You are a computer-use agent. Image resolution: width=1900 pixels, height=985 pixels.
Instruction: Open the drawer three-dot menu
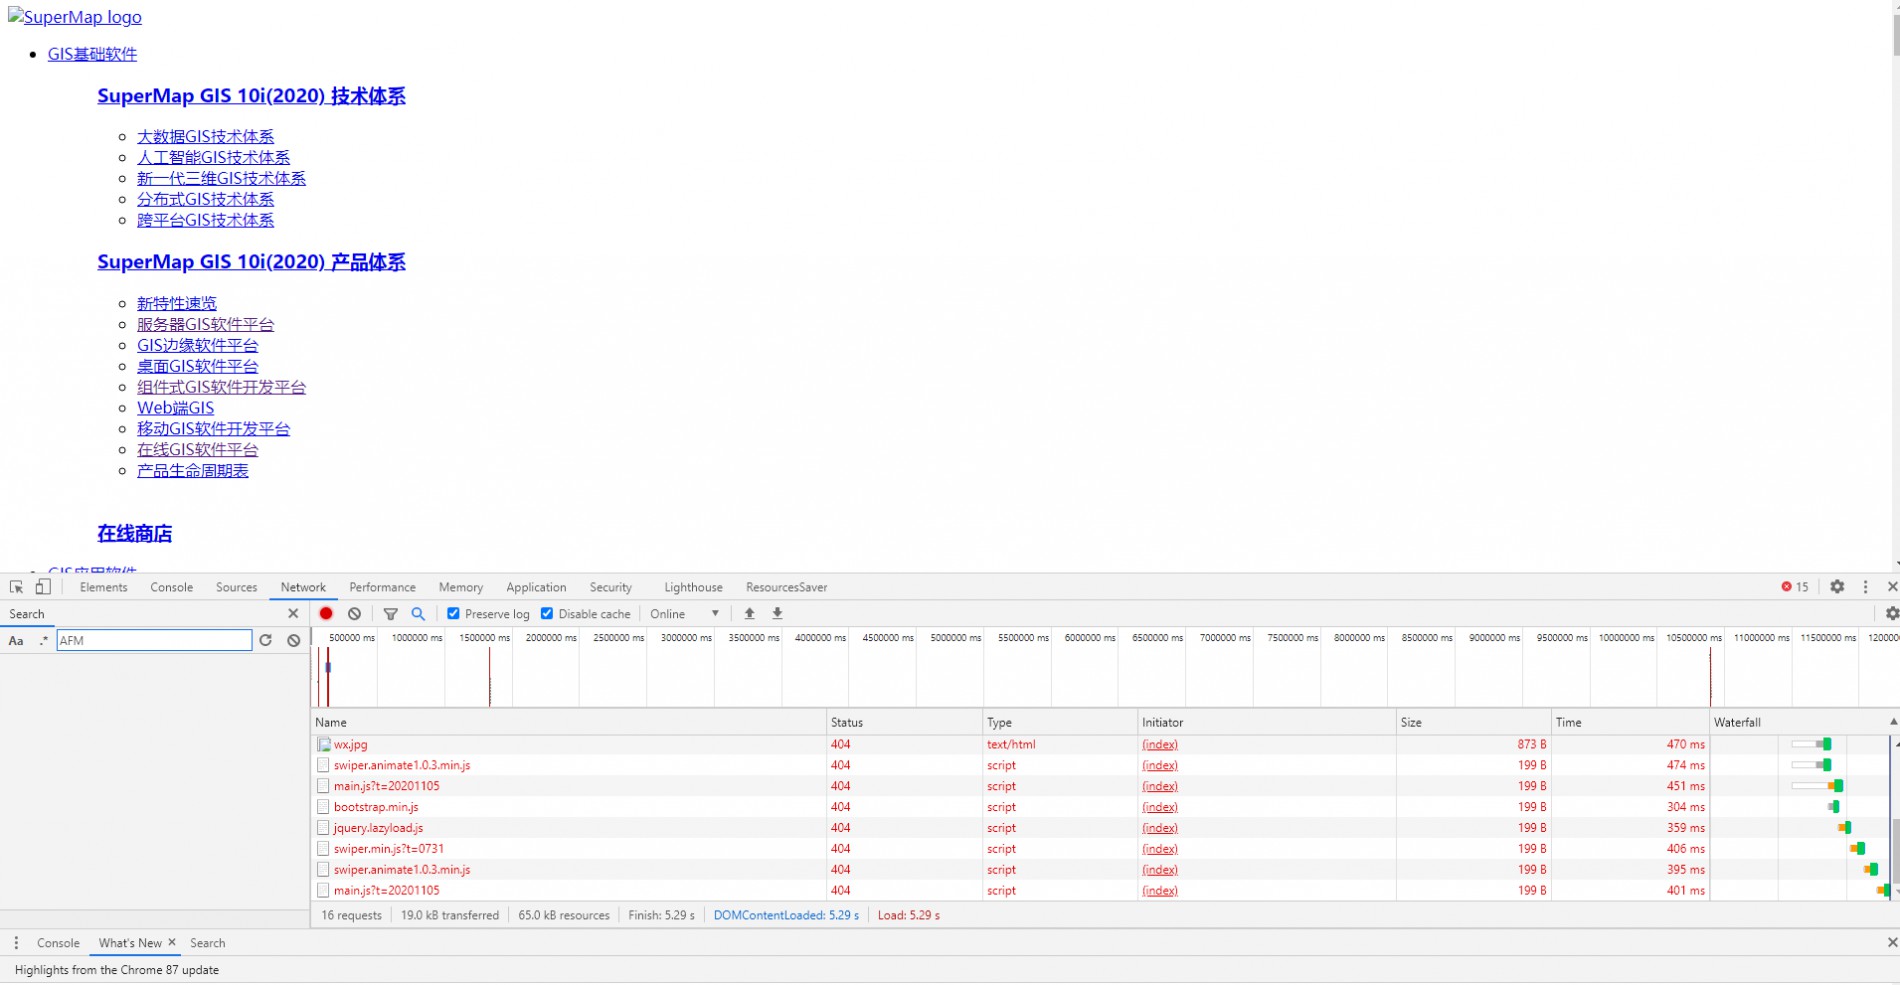pos(16,942)
